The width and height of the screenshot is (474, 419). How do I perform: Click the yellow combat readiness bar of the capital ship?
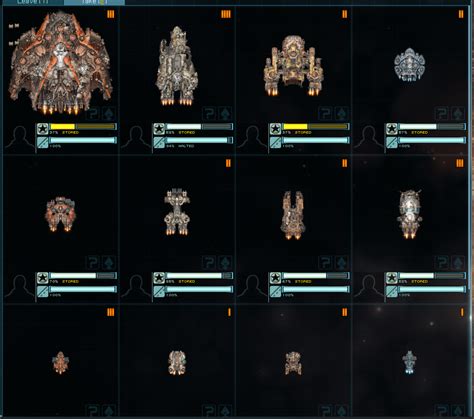(83, 127)
